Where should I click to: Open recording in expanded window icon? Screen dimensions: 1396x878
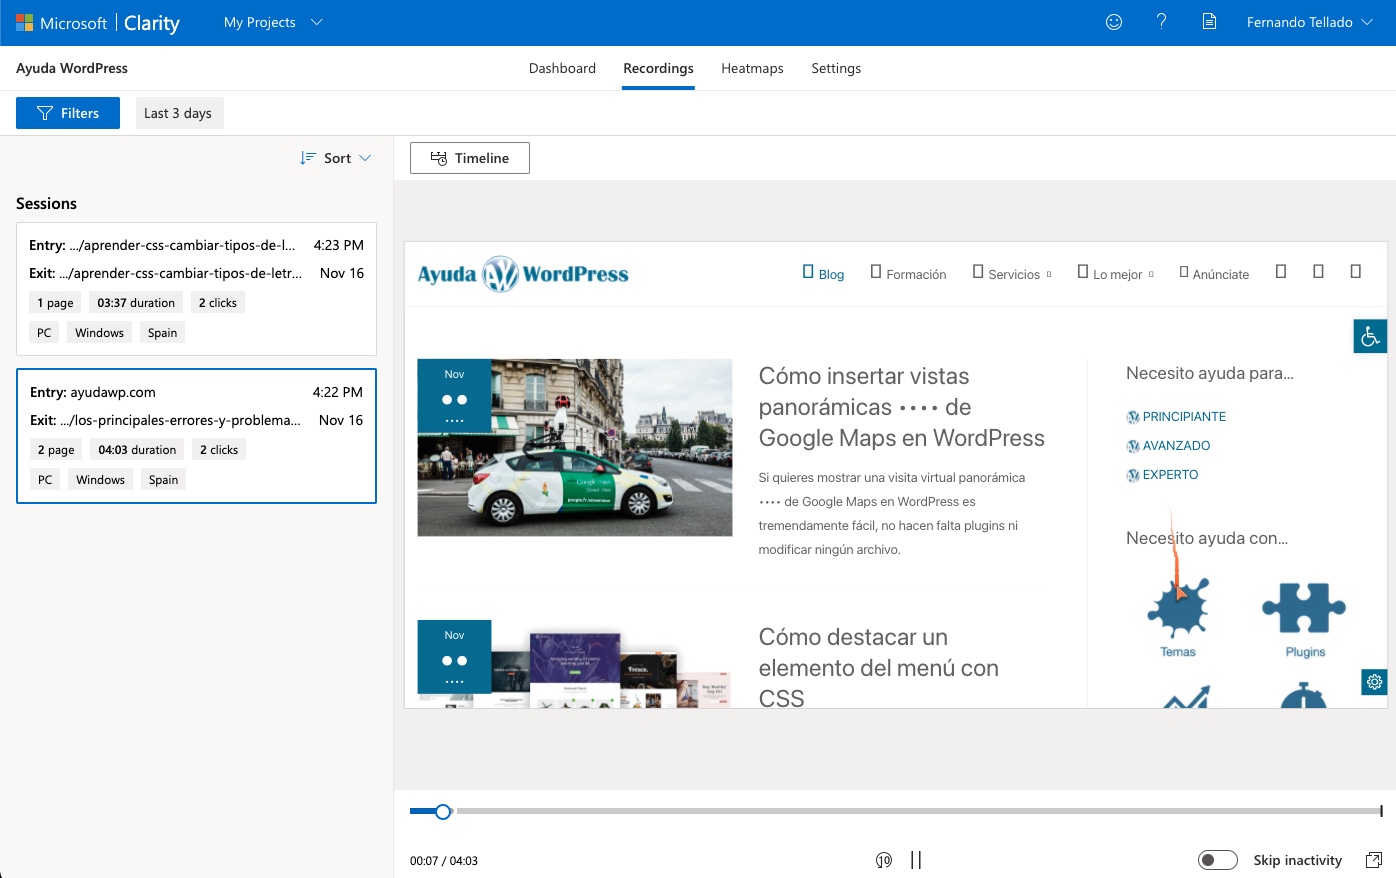coord(1374,860)
